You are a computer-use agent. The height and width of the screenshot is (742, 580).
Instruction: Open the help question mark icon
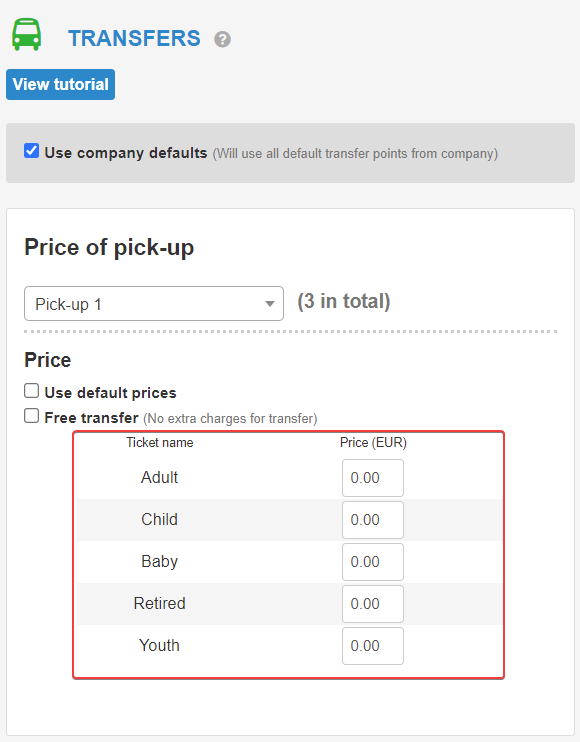(x=222, y=39)
